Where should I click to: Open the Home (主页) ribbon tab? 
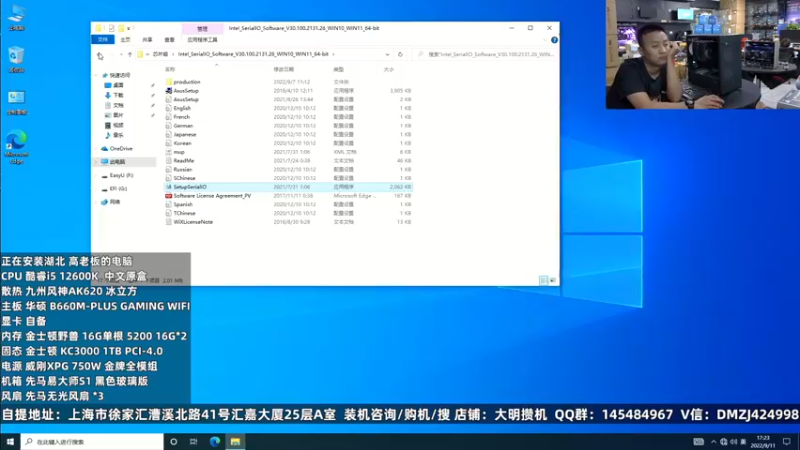[x=125, y=40]
